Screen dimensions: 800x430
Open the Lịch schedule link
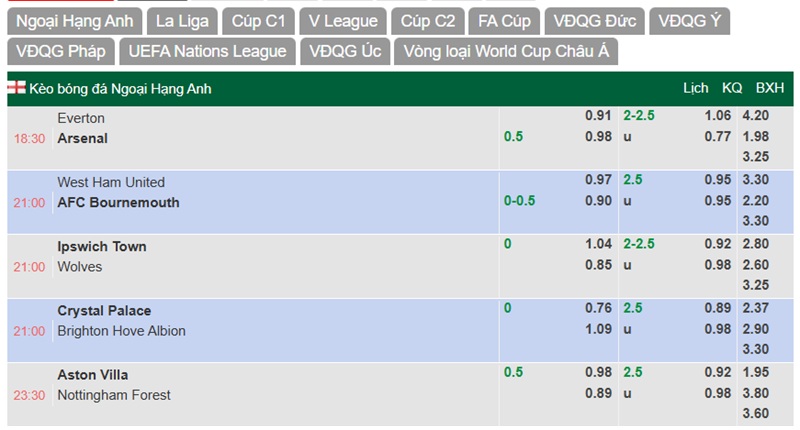click(x=695, y=88)
